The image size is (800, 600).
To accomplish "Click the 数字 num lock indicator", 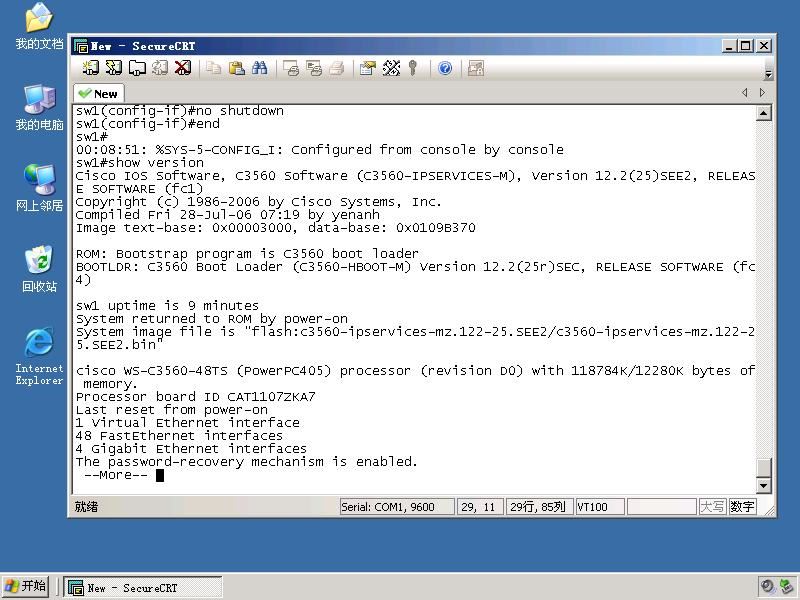I will point(742,507).
